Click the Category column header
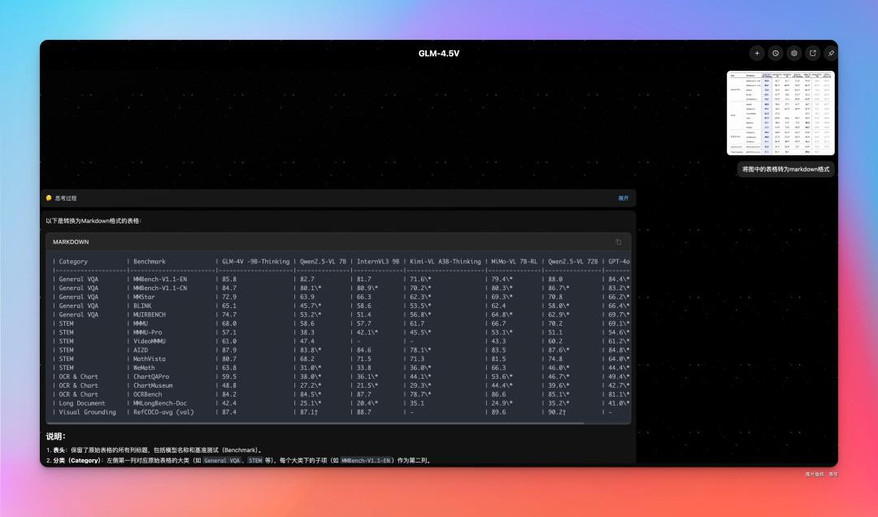 (x=73, y=262)
